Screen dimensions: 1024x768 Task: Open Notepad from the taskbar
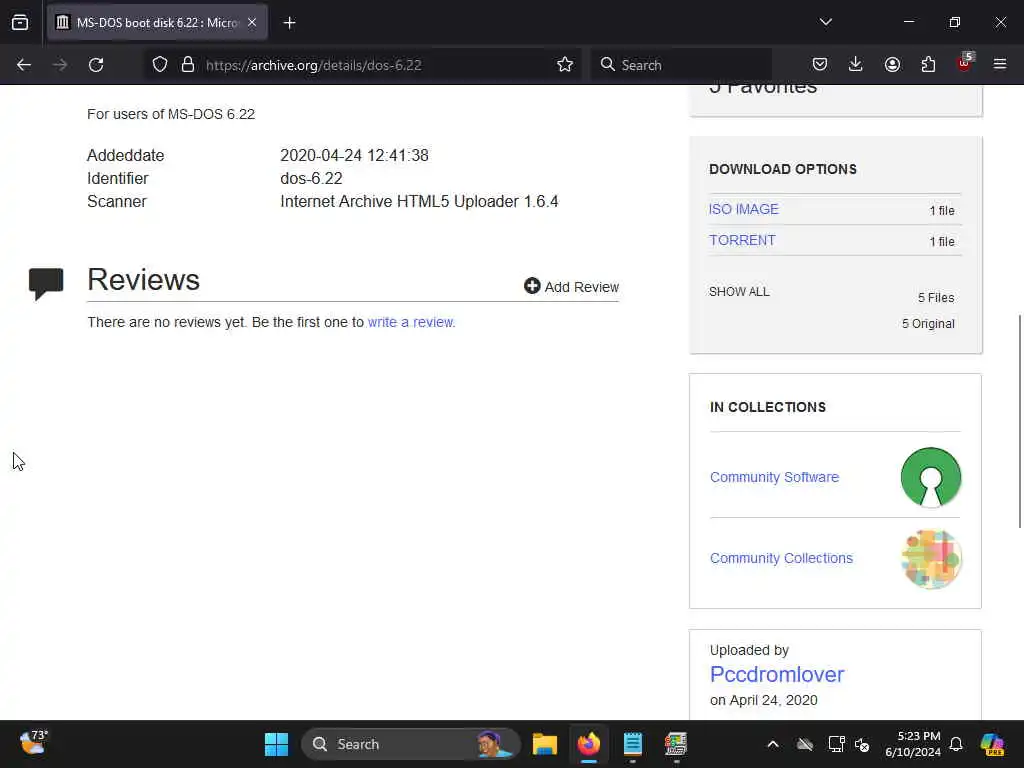(x=632, y=744)
